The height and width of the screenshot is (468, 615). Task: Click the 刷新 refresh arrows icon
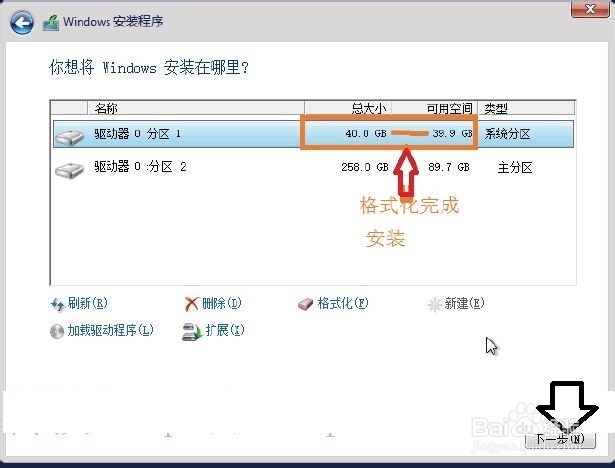(58, 304)
